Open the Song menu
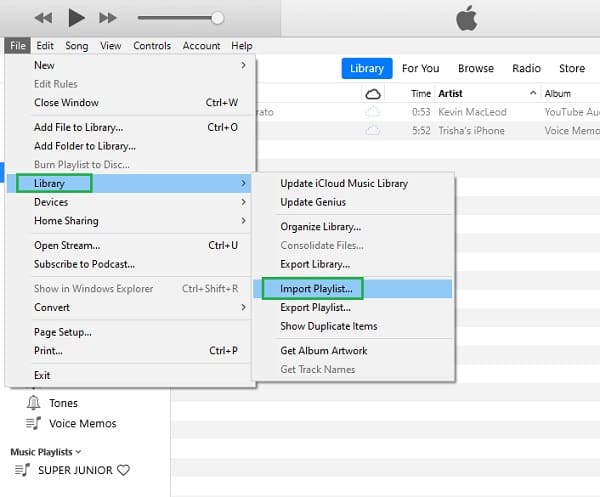Image resolution: width=600 pixels, height=497 pixels. [77, 46]
